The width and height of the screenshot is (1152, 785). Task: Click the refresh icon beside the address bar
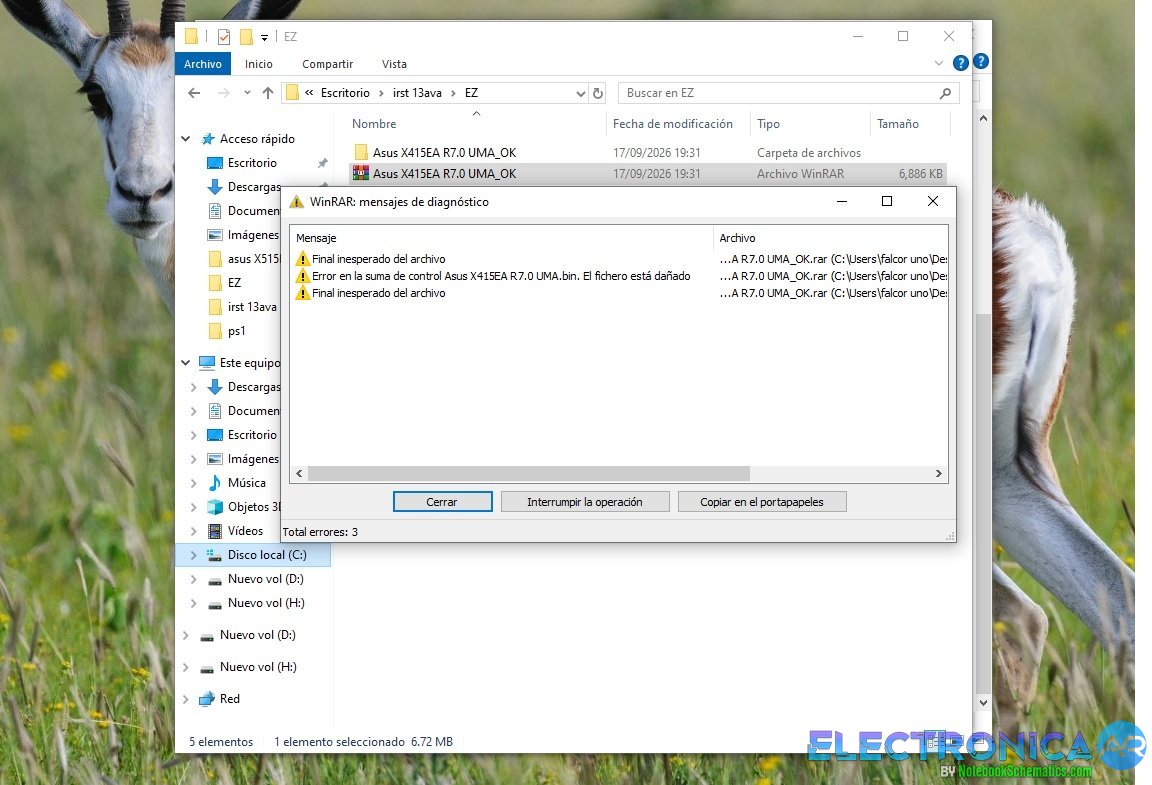pos(598,93)
